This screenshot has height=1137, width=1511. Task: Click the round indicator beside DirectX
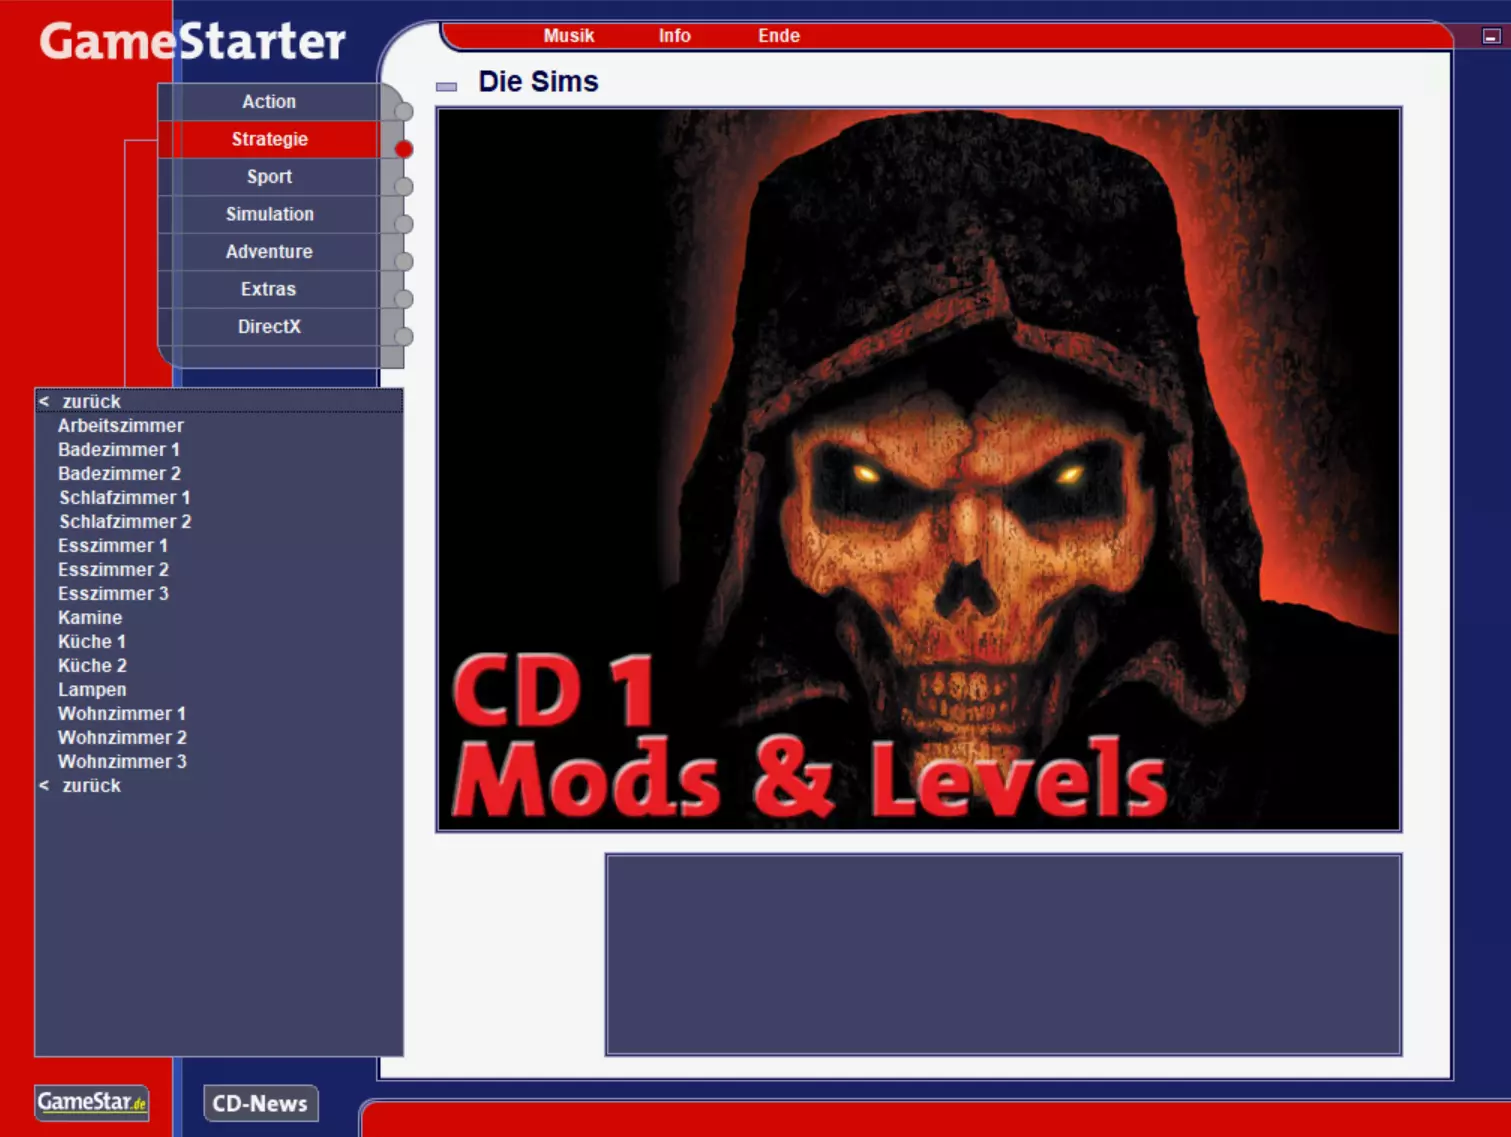[x=404, y=336]
